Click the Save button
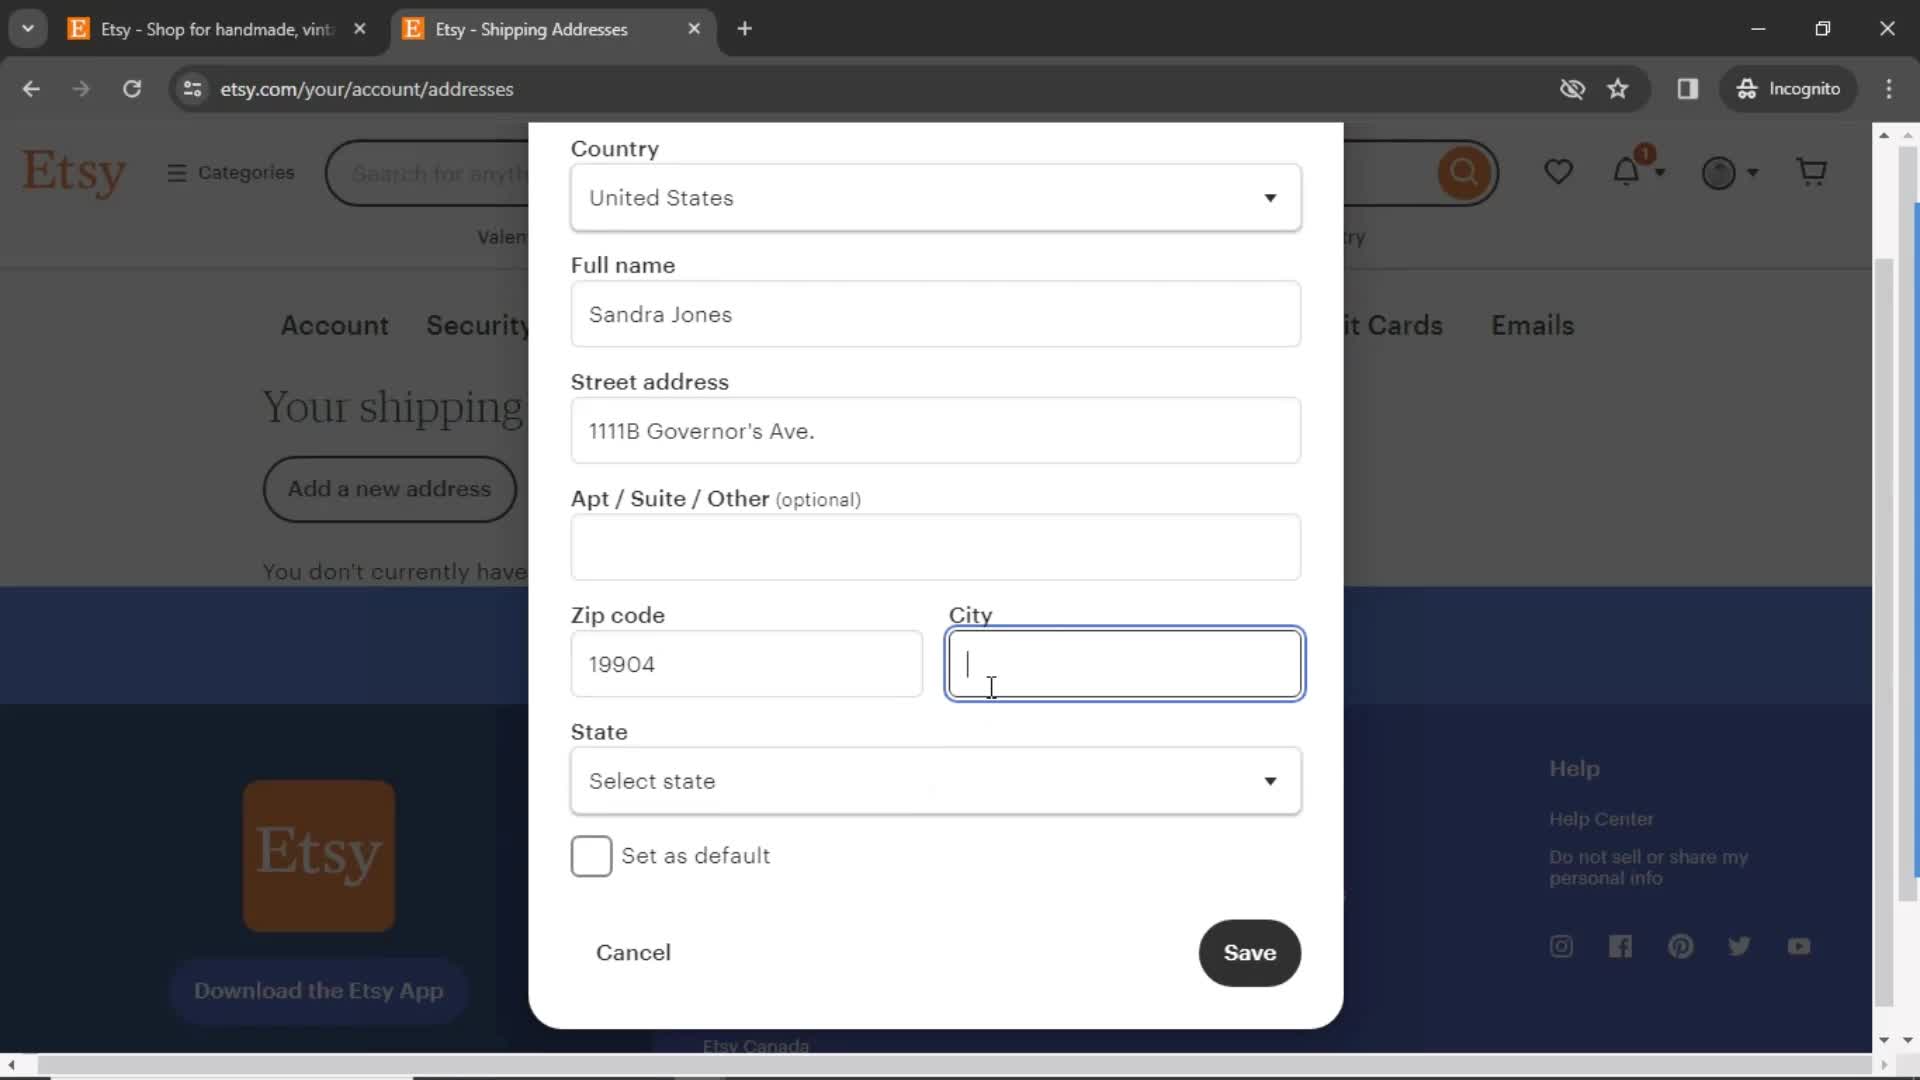The width and height of the screenshot is (1920, 1080). tap(1247, 952)
